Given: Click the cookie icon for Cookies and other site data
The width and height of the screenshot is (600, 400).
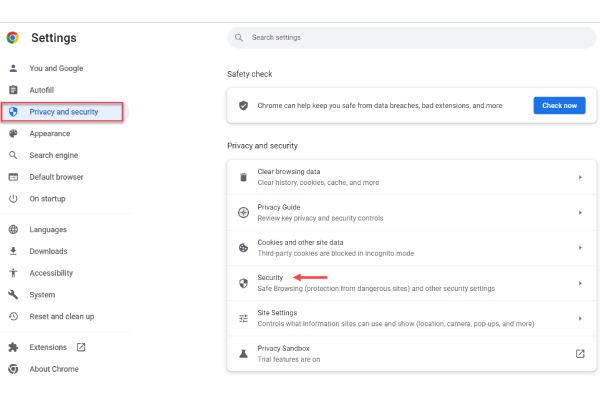Looking at the screenshot, I should (243, 248).
